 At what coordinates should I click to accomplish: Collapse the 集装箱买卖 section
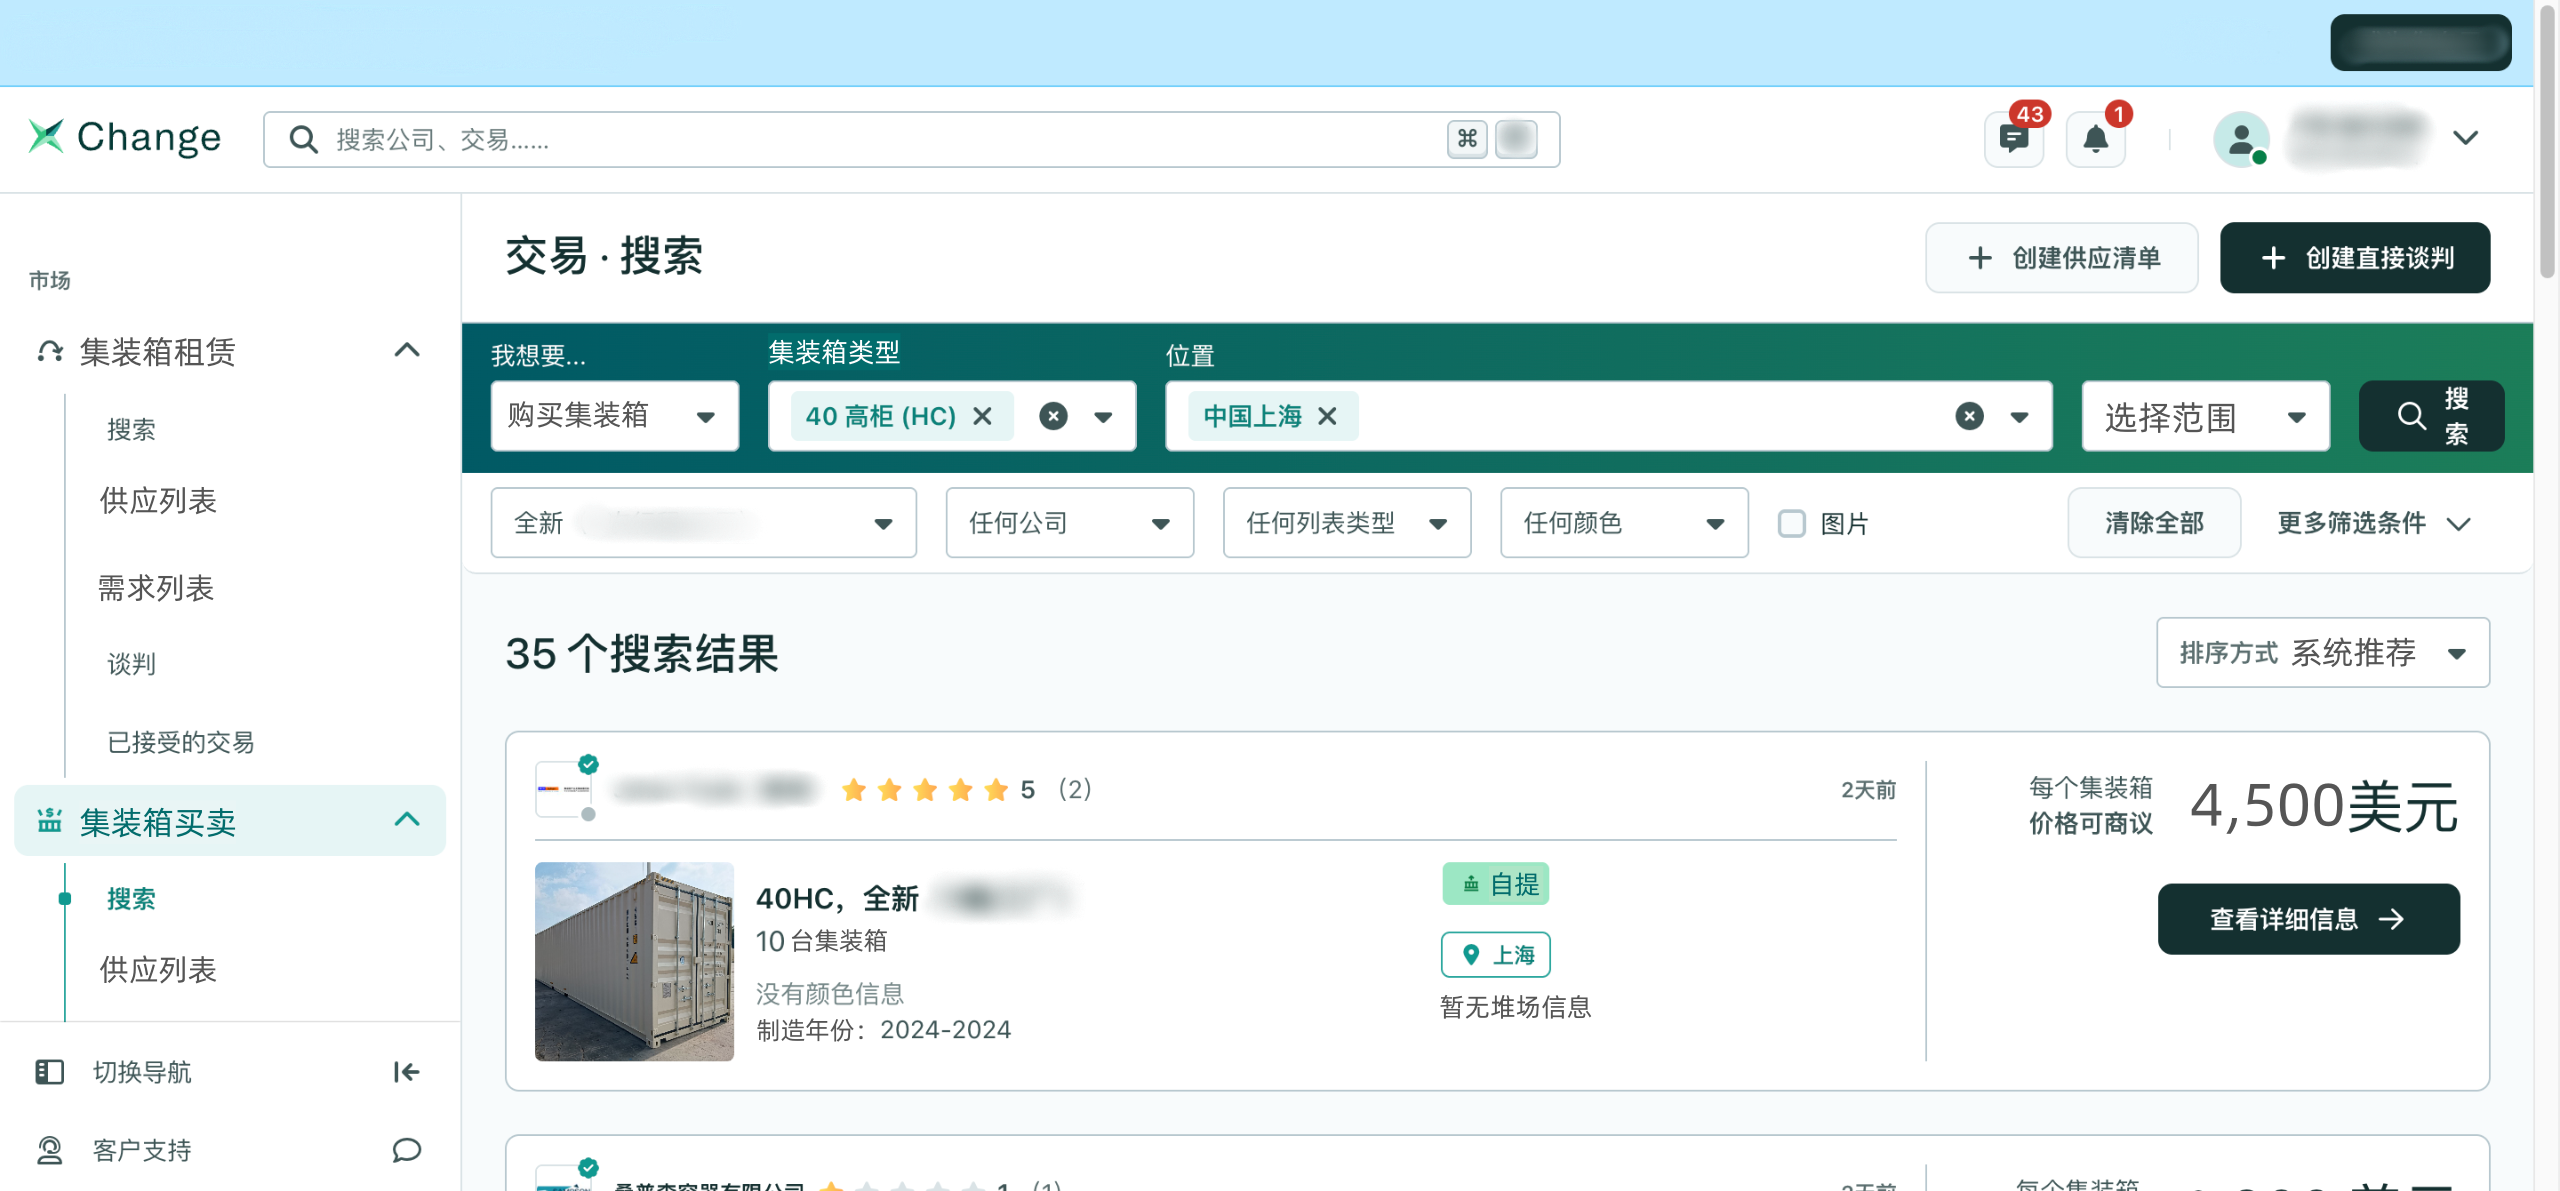coord(406,820)
